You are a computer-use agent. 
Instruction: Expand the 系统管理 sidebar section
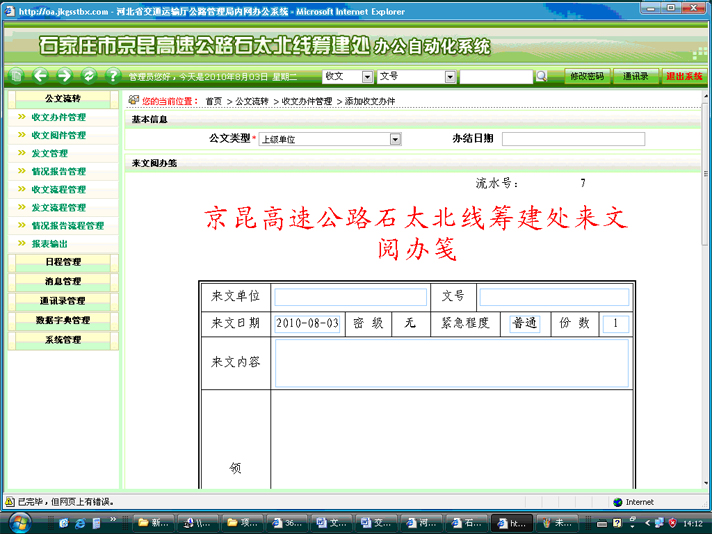63,340
